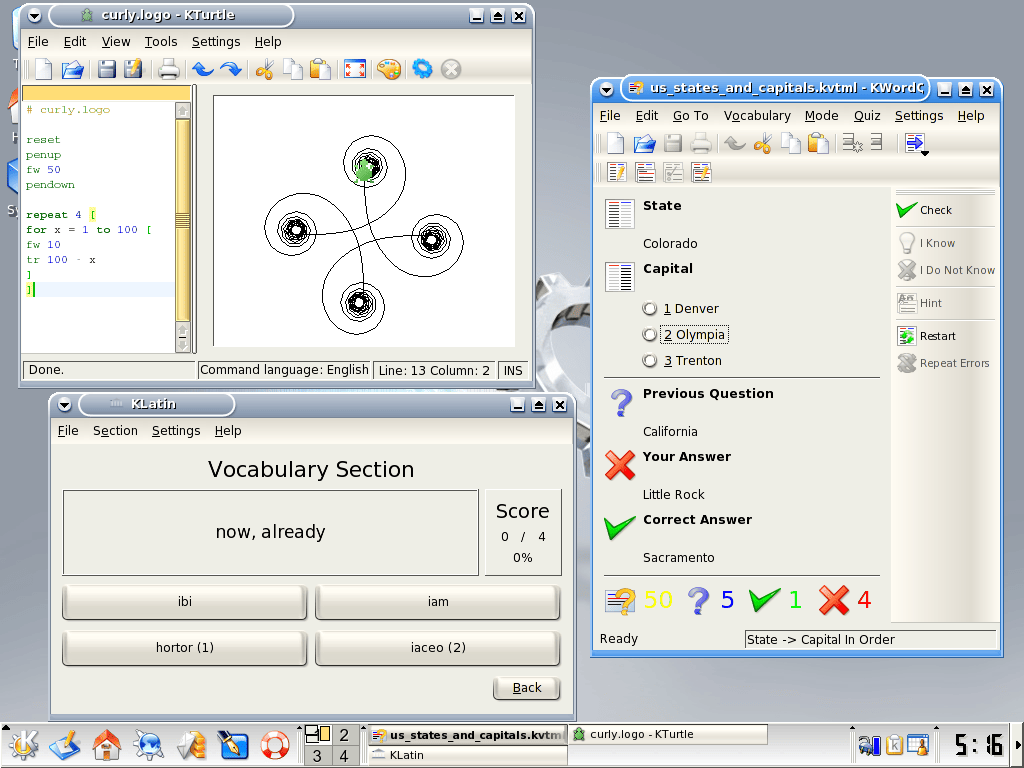This screenshot has width=1024, height=768.
Task: Choose the 'iam' answer button
Action: [x=437, y=602]
